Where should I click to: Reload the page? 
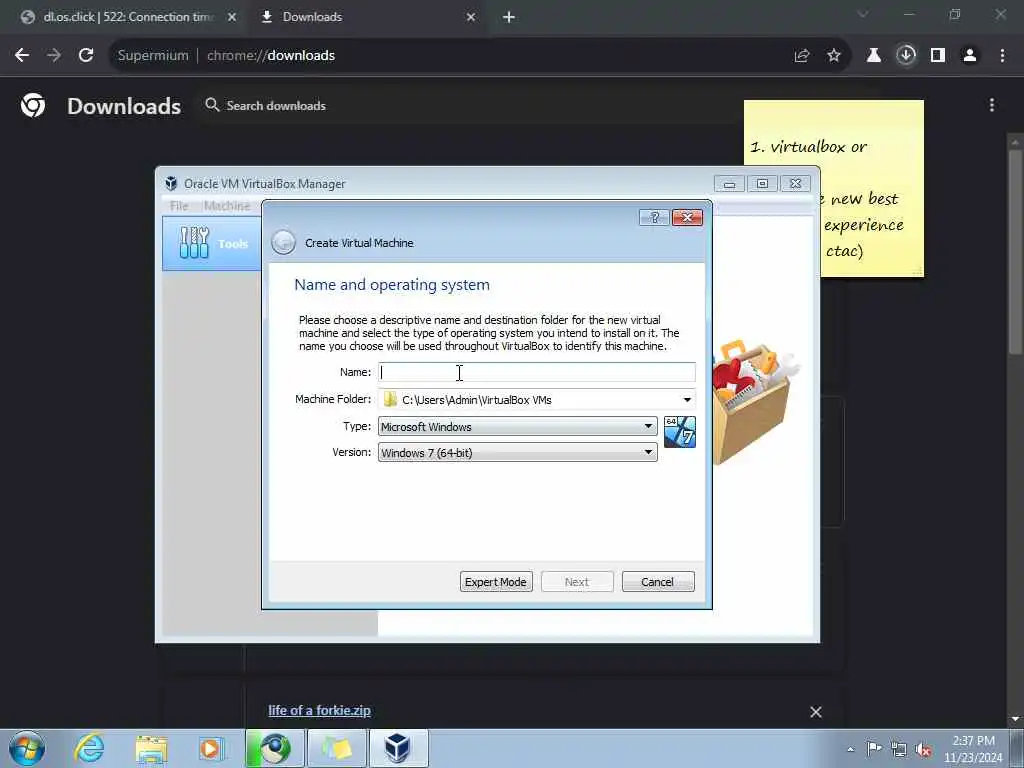pyautogui.click(x=86, y=56)
